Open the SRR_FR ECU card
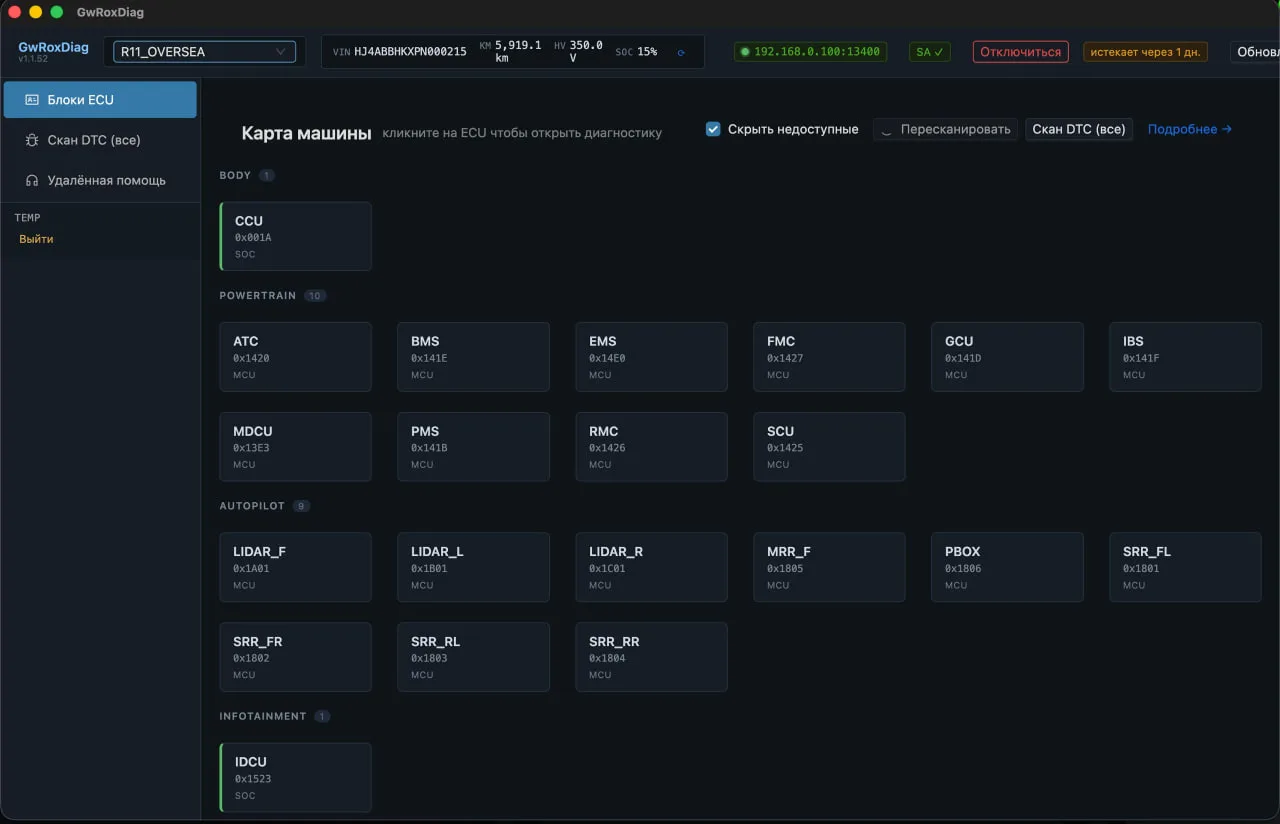 tap(296, 657)
